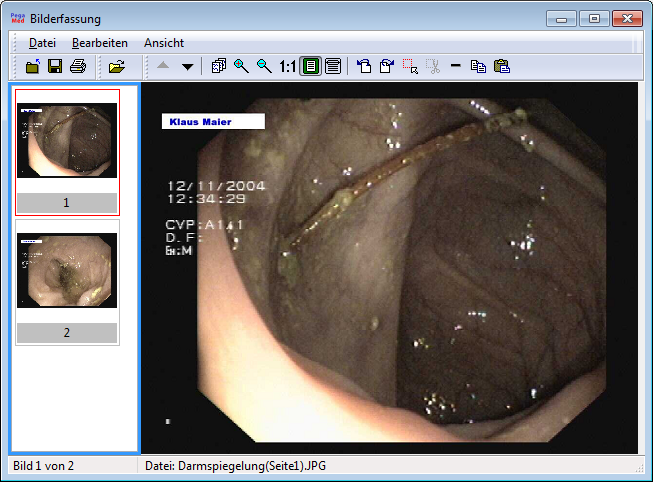Image resolution: width=653 pixels, height=482 pixels.
Task: Rotate the image clockwise
Action: pos(387,67)
